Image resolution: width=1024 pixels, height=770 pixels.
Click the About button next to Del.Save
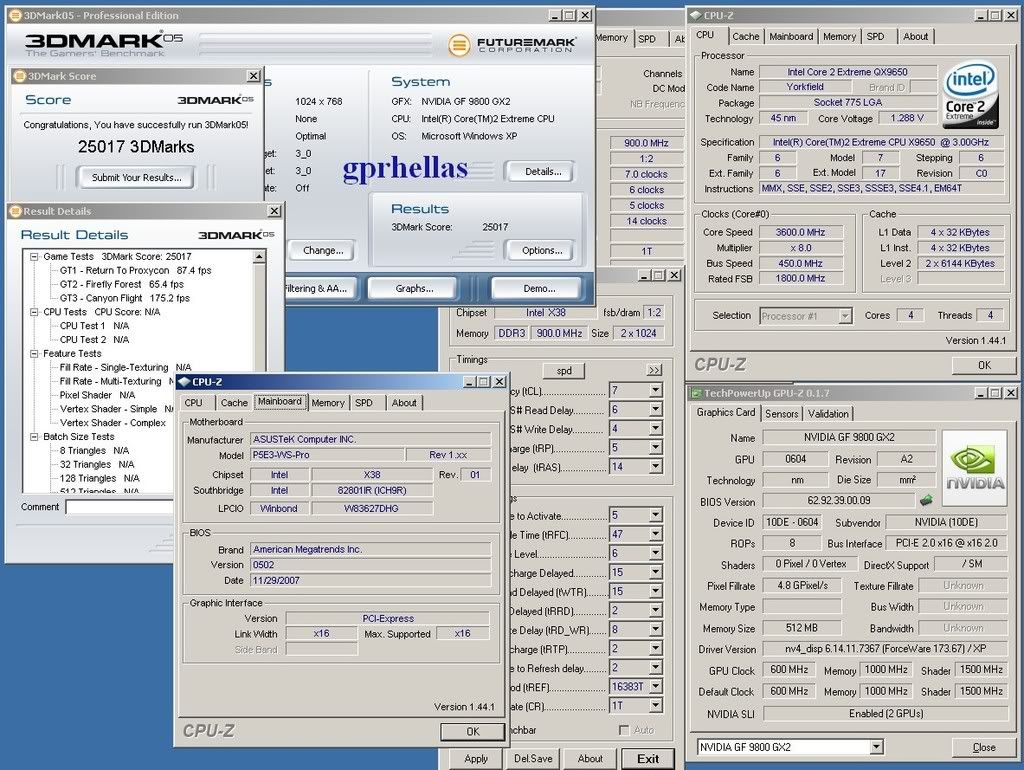tap(590, 758)
